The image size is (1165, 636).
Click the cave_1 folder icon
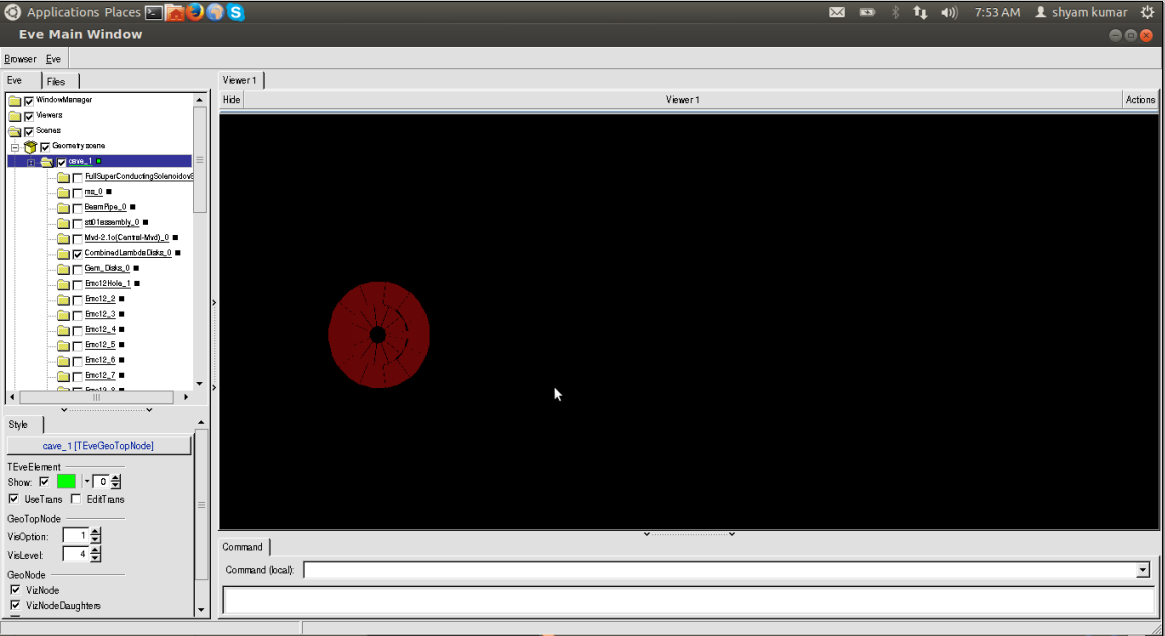pyautogui.click(x=46, y=162)
